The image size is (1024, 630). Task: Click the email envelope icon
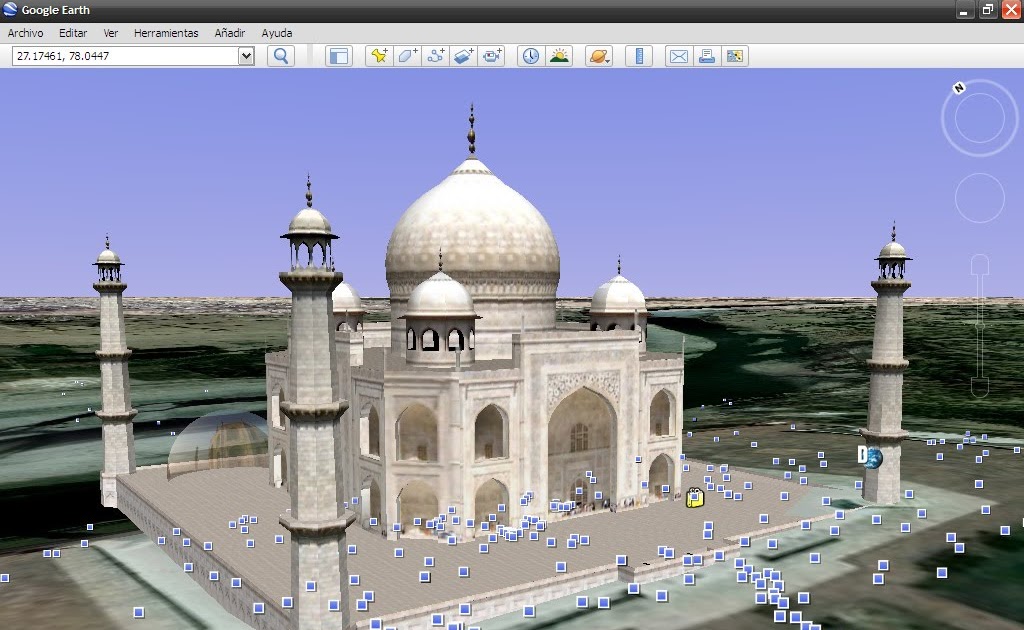[x=679, y=56]
